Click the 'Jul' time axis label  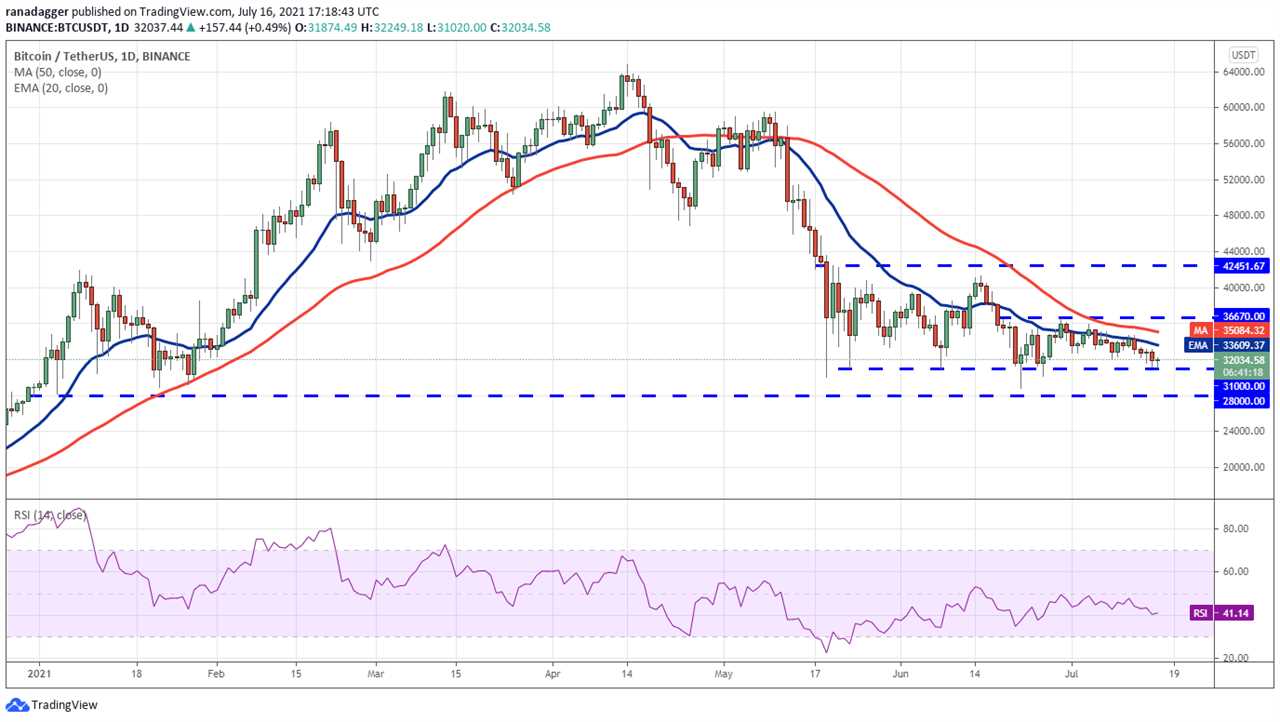pos(1070,675)
